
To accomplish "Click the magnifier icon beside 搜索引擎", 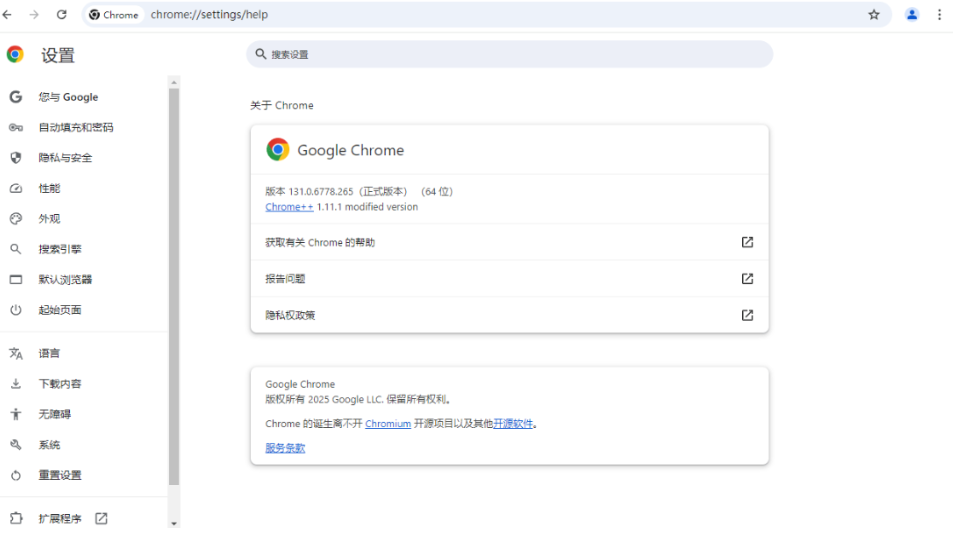I will pyautogui.click(x=16, y=249).
